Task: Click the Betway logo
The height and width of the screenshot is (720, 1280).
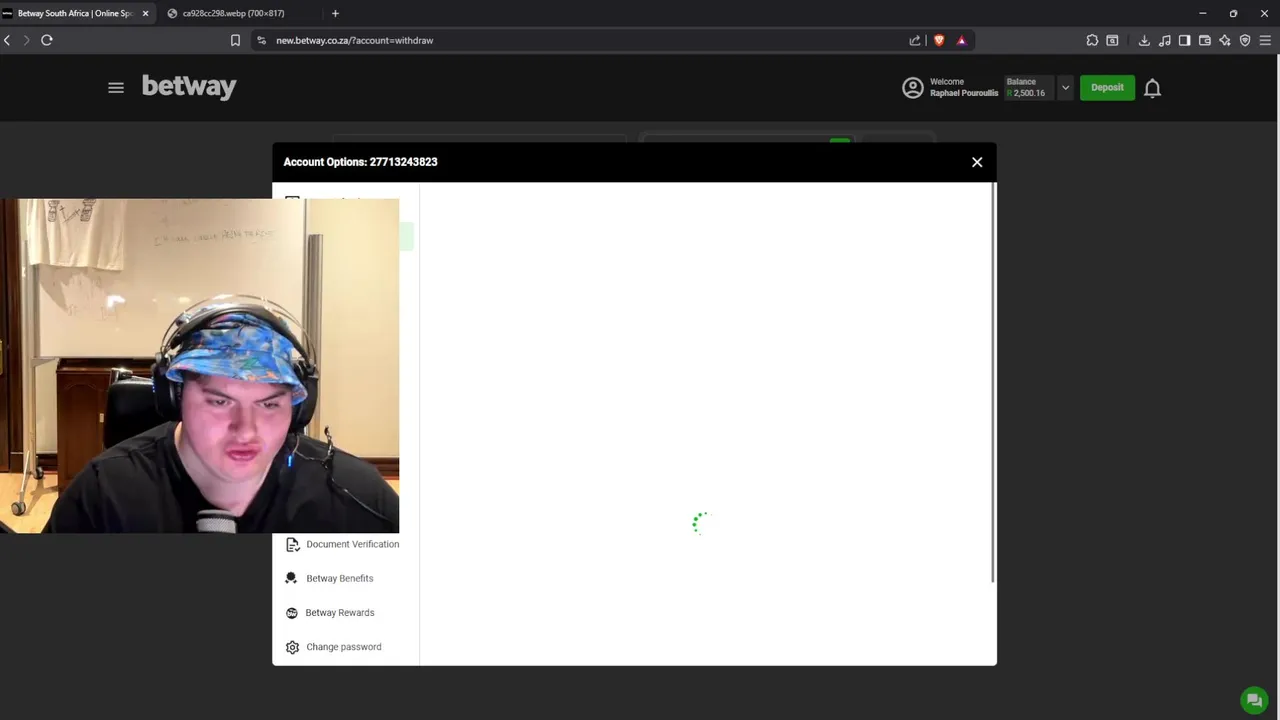Action: [x=189, y=87]
